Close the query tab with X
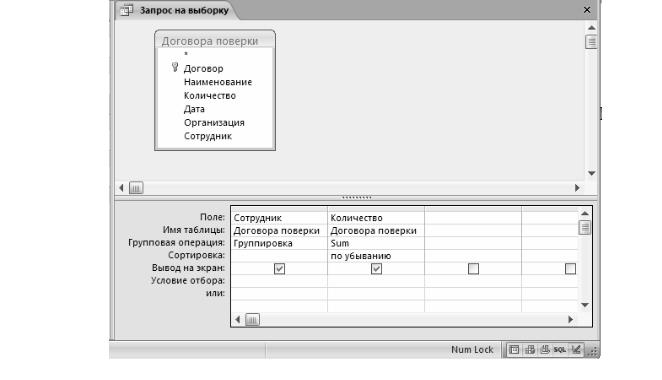Image resolution: width=662 pixels, height=380 pixels. click(x=587, y=10)
